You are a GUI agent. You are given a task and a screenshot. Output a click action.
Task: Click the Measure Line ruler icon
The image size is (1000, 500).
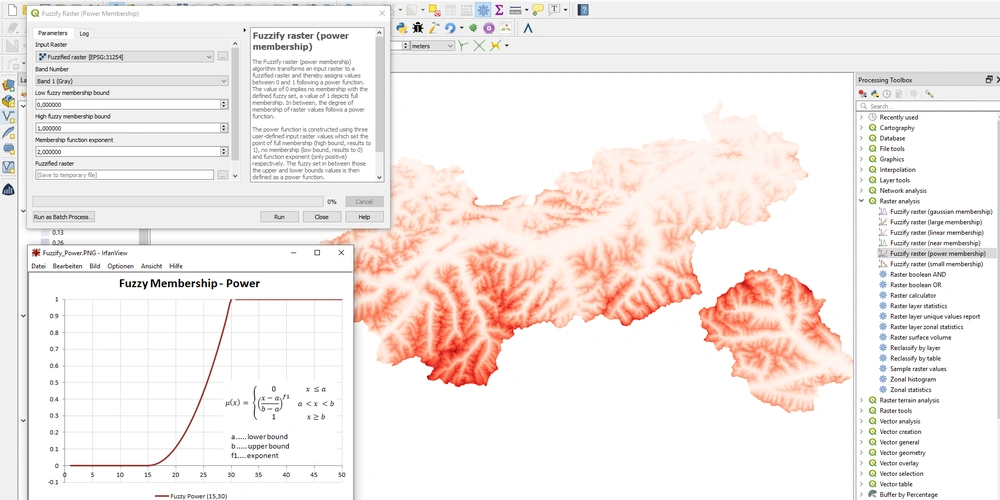516,10
